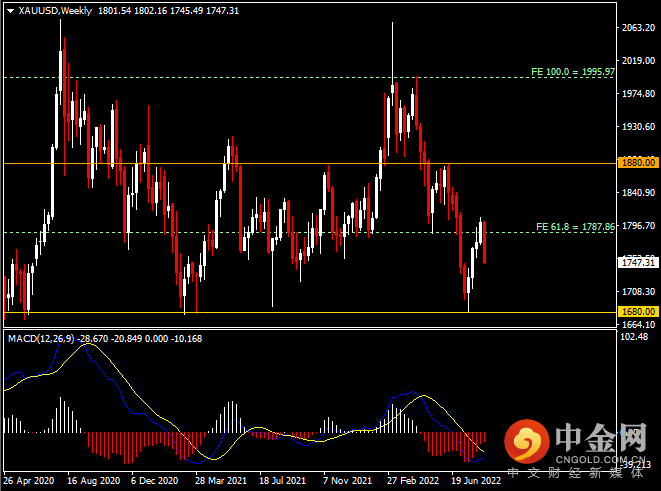Click the XAUUSD,Weekly chart title
Screen dimensions: 661x491
(55, 11)
